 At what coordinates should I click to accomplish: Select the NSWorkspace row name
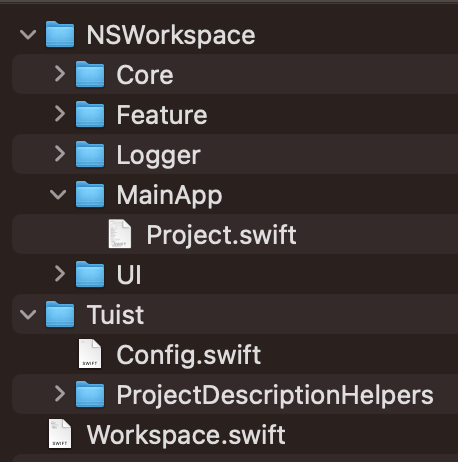coord(171,35)
